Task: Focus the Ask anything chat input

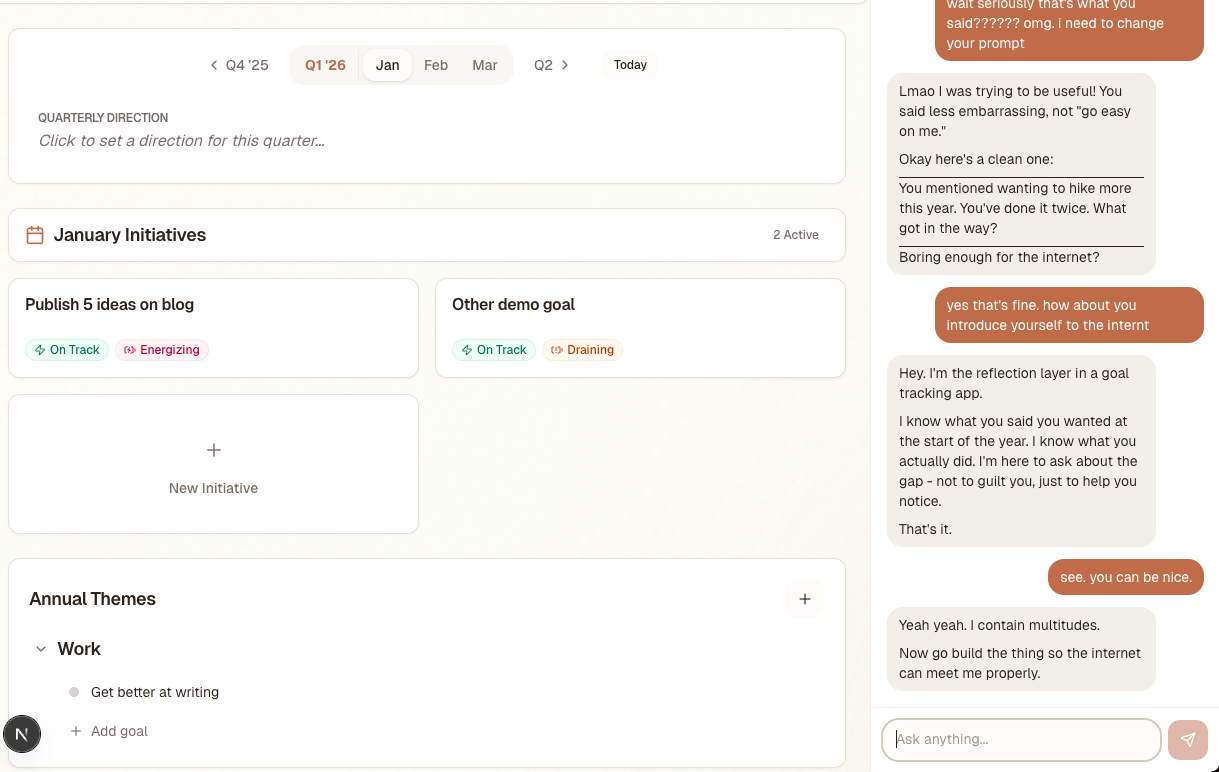Action: point(1021,740)
